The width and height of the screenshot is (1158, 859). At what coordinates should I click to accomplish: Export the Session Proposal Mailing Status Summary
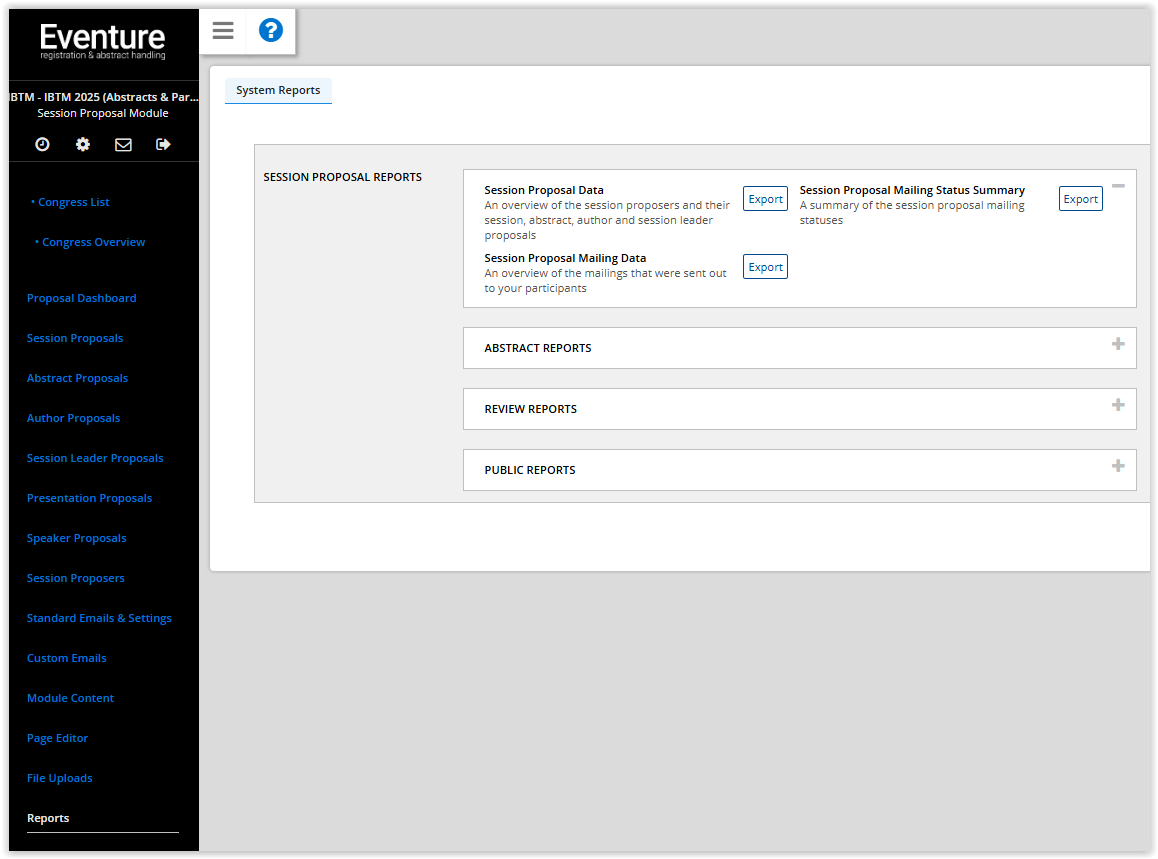pos(1080,198)
